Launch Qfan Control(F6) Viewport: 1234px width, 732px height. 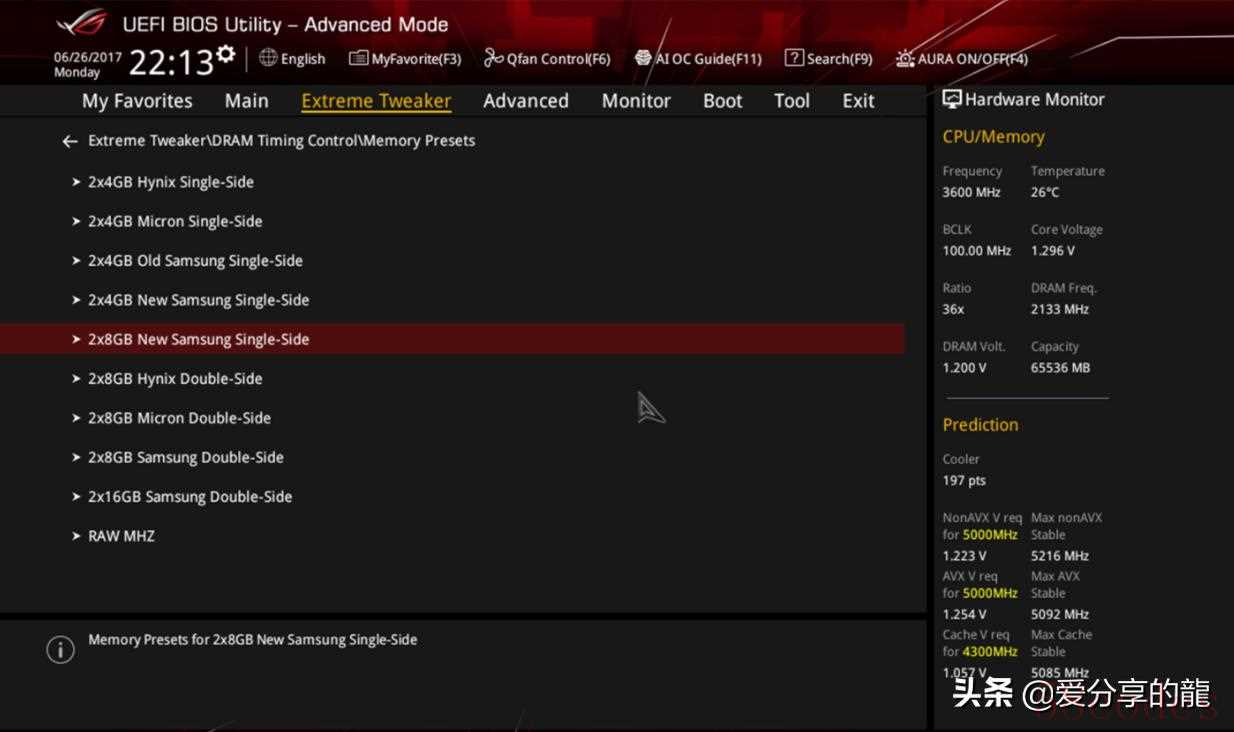tap(547, 58)
